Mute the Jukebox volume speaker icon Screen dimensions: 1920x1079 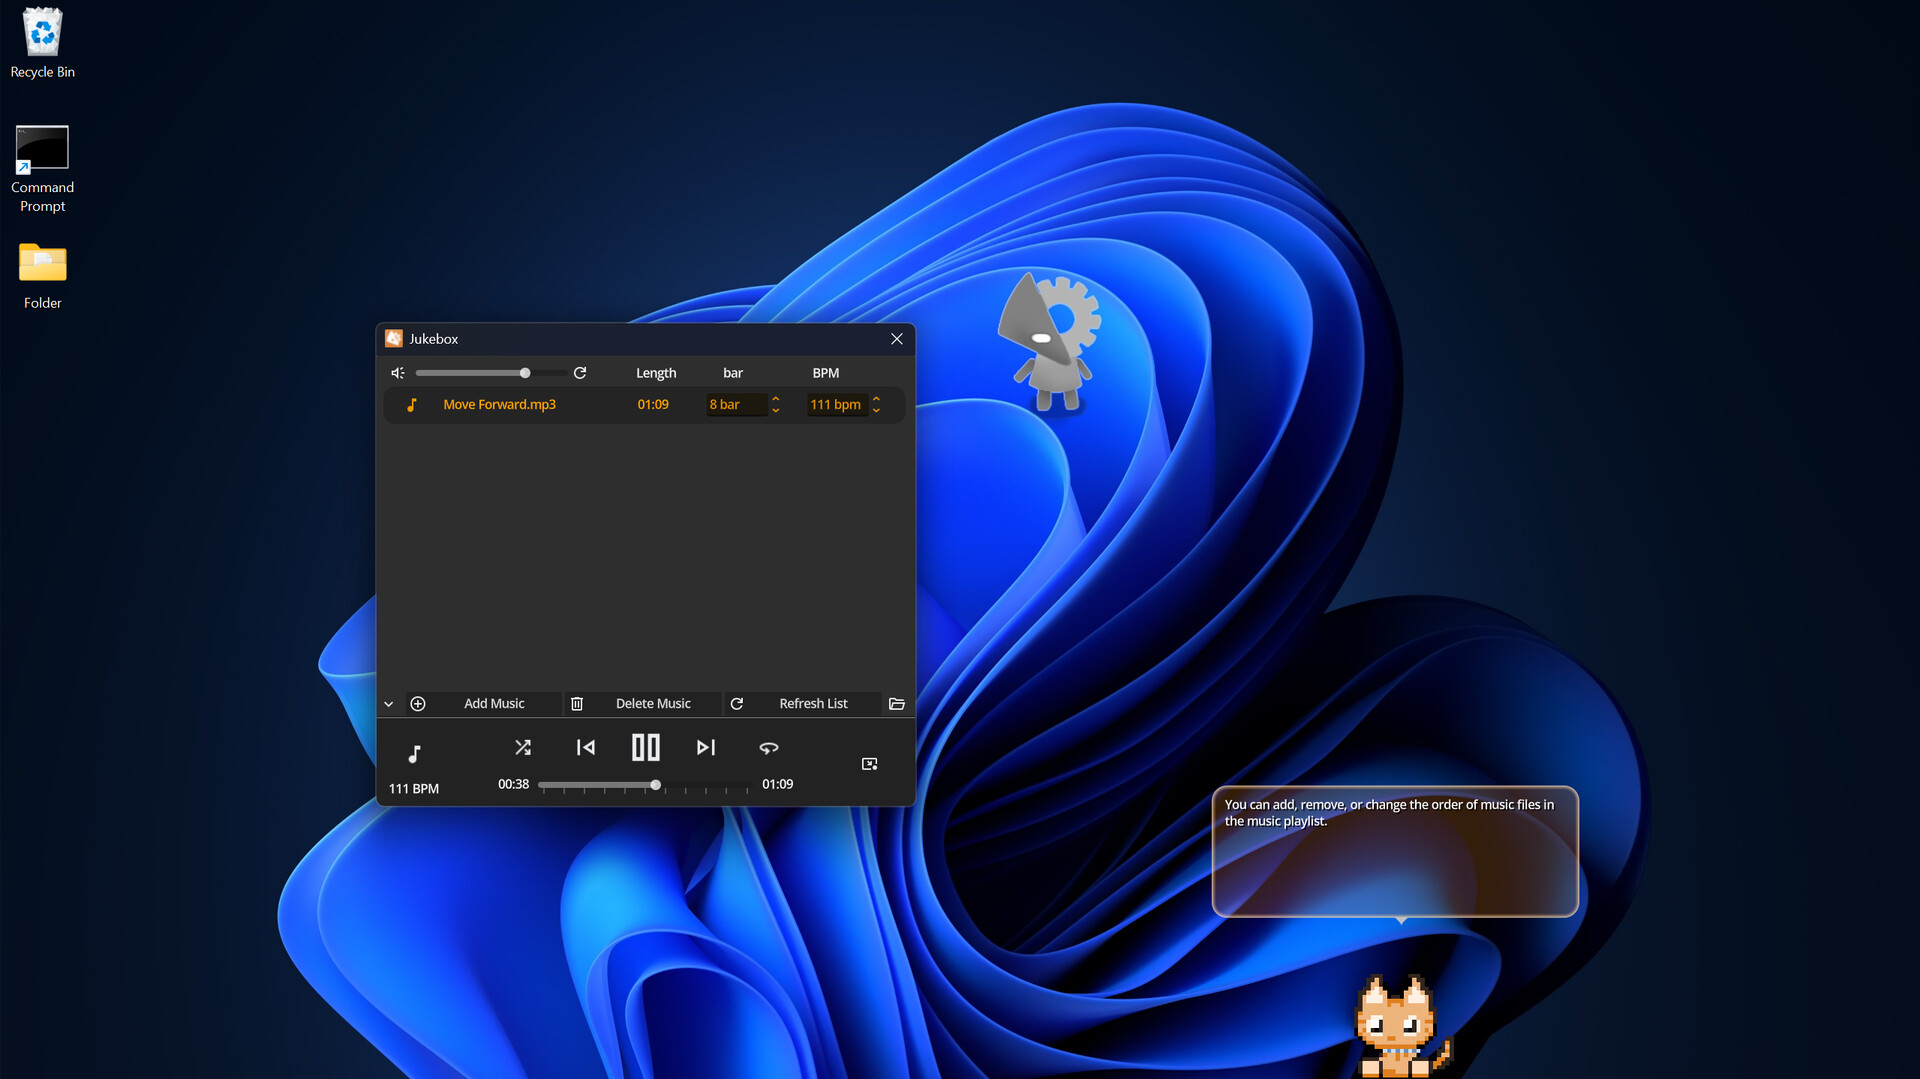pos(397,373)
